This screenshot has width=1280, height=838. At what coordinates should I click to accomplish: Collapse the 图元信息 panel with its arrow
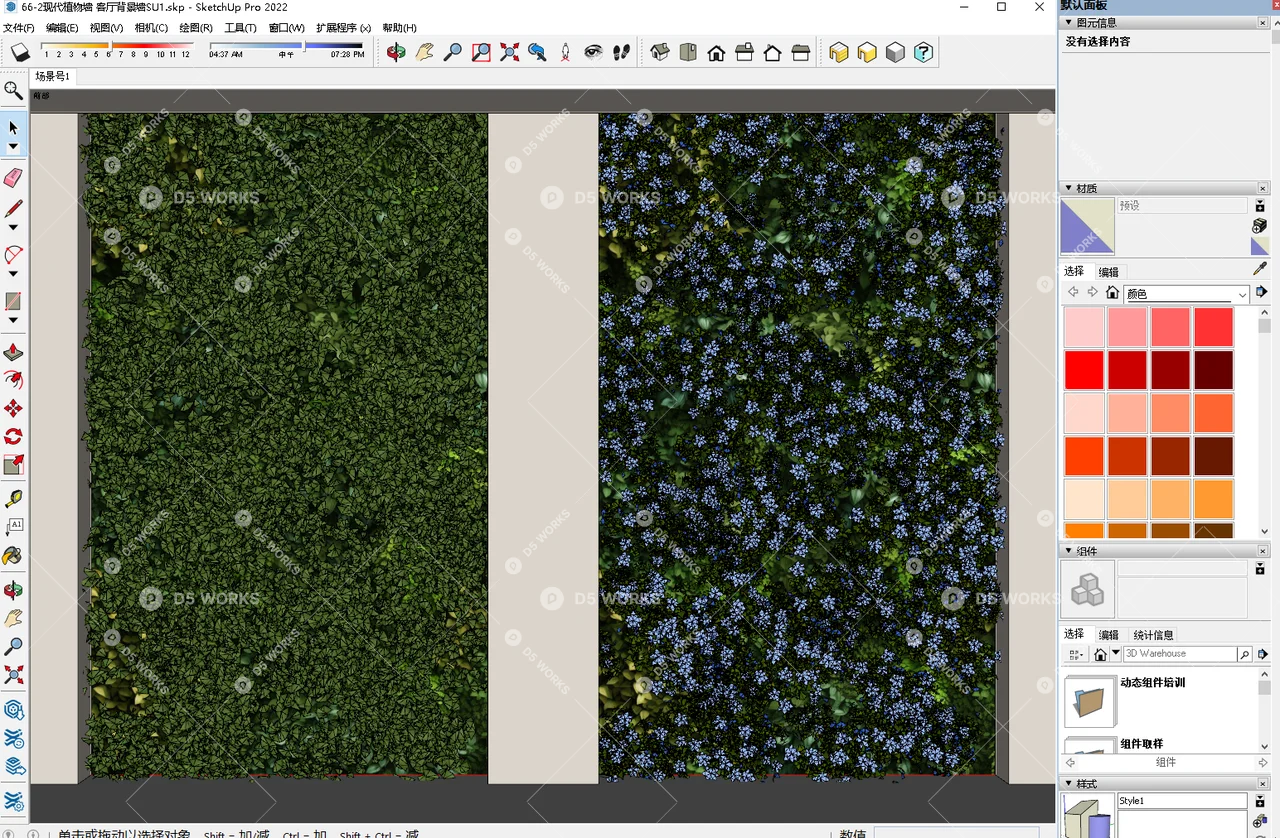1069,21
